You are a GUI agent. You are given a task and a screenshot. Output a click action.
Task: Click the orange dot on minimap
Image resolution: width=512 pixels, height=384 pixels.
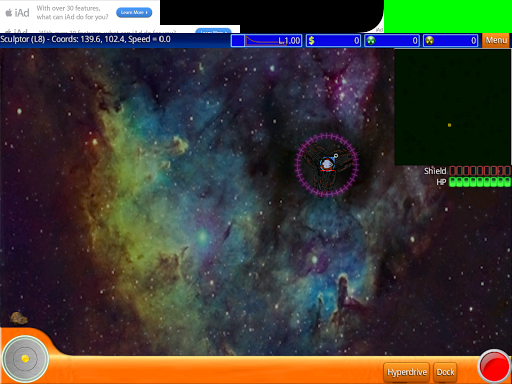[449, 125]
